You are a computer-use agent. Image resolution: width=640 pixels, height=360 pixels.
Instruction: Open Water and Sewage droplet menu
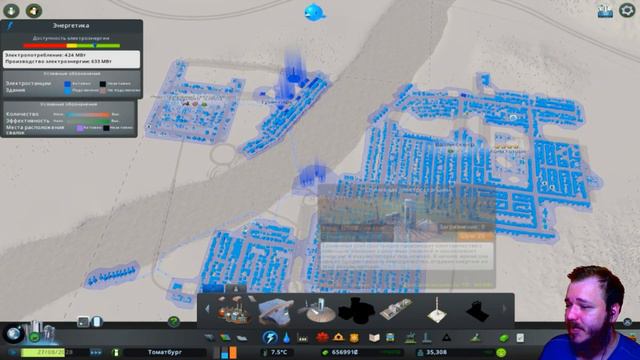click(x=287, y=338)
